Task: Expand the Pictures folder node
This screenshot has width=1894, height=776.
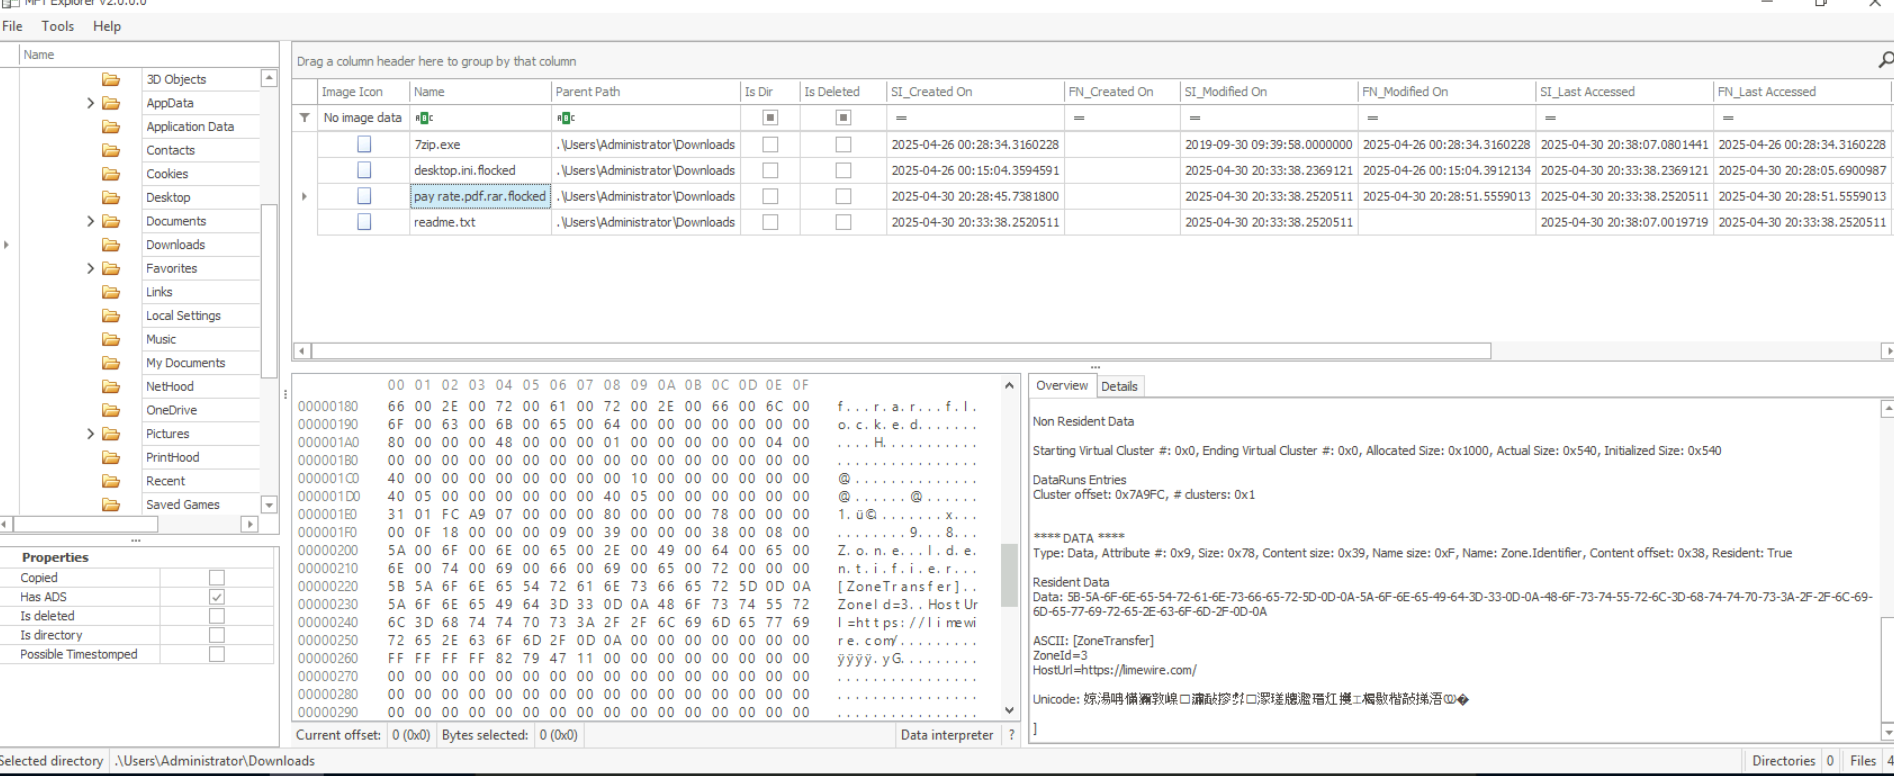Action: (91, 434)
